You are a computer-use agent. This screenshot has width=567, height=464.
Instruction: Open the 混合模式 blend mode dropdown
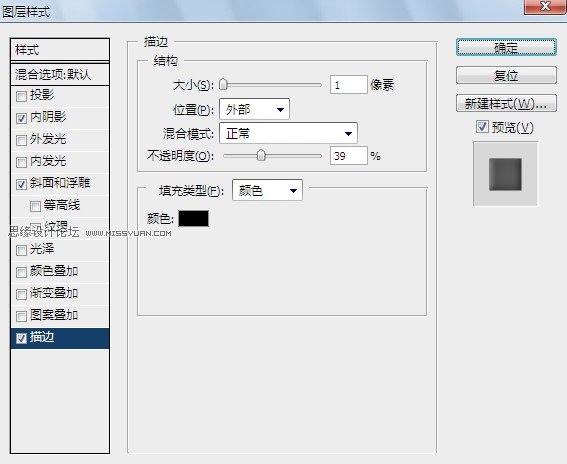click(288, 133)
